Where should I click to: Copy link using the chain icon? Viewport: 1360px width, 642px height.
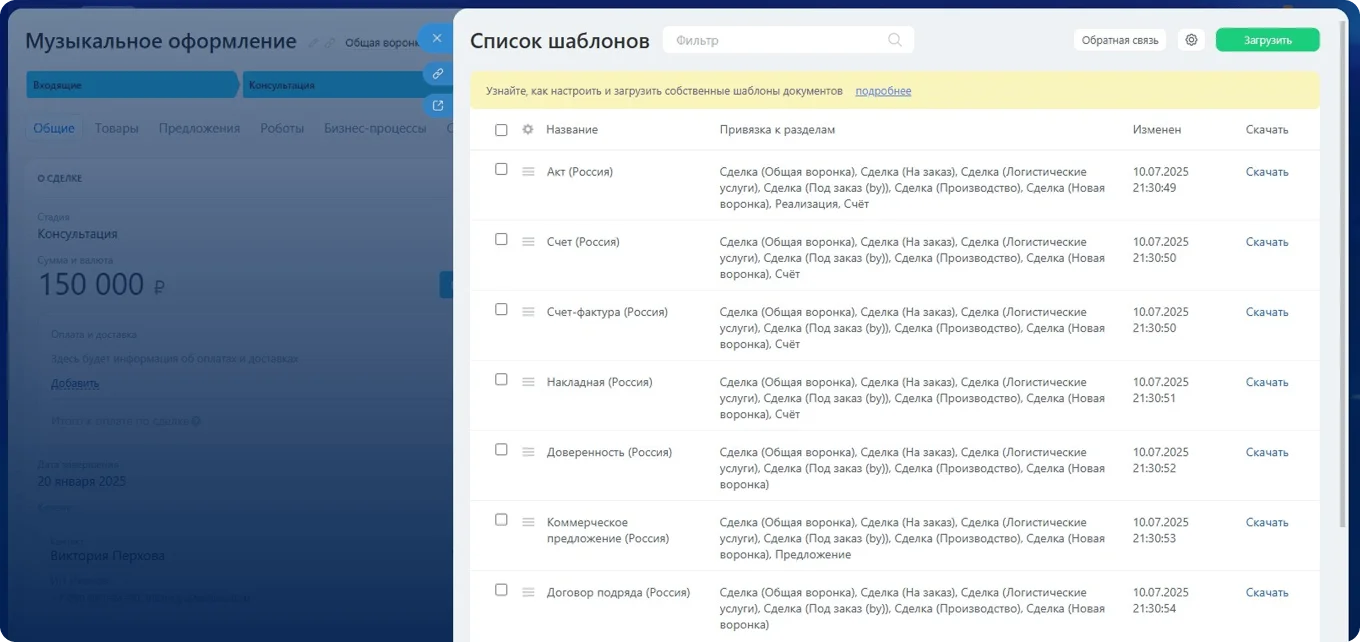click(437, 73)
